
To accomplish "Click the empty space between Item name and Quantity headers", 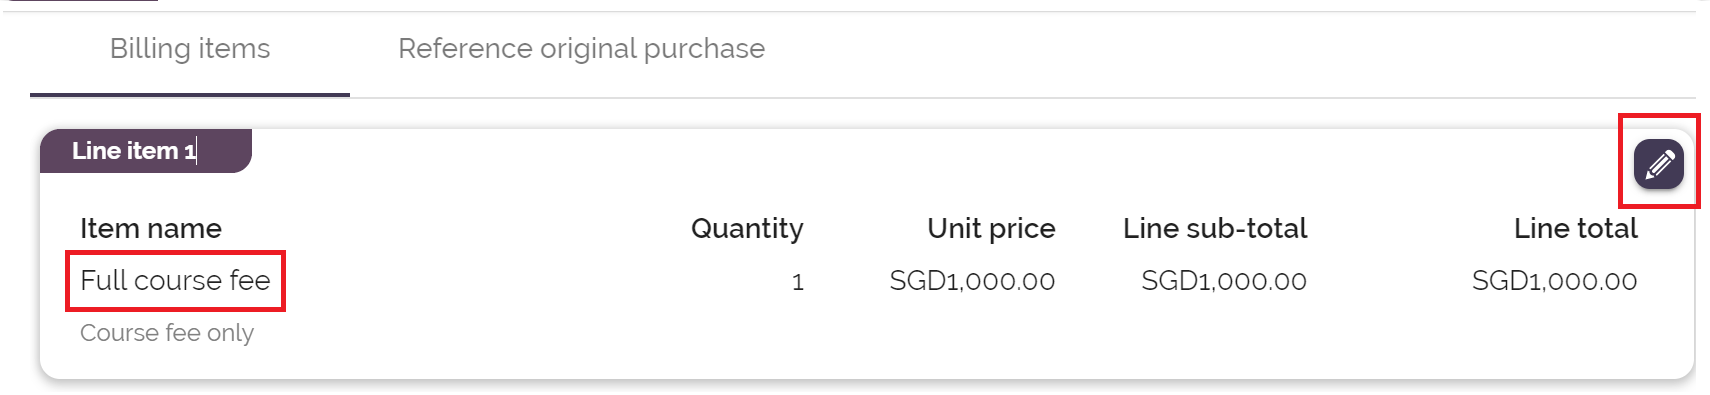I will 456,229.
